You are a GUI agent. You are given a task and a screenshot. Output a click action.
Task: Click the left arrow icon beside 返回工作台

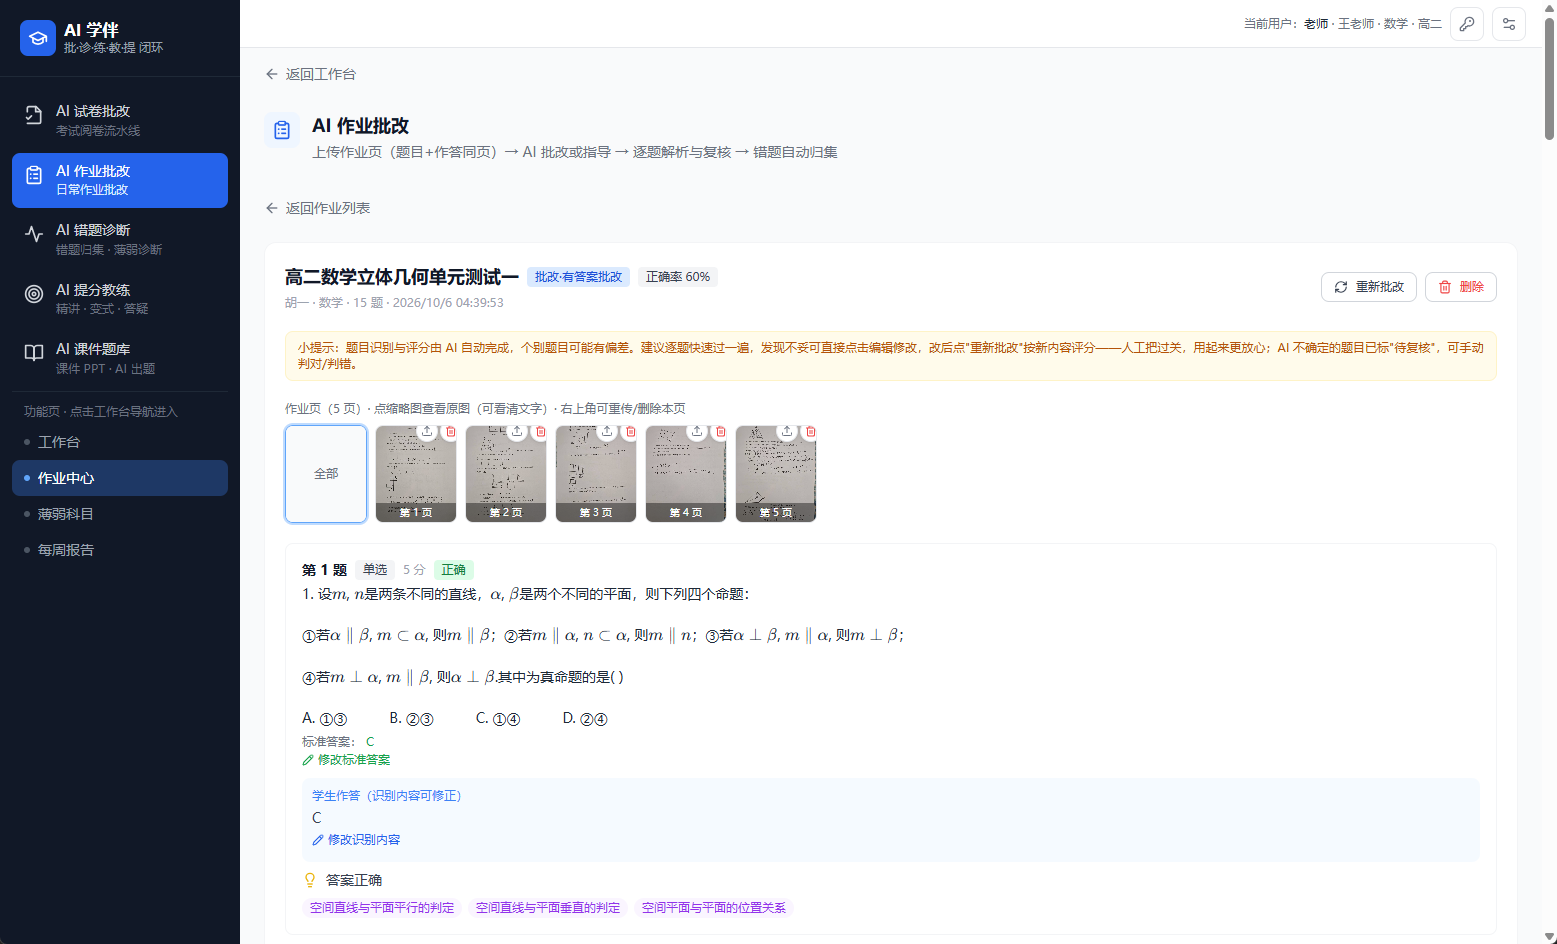pos(272,74)
